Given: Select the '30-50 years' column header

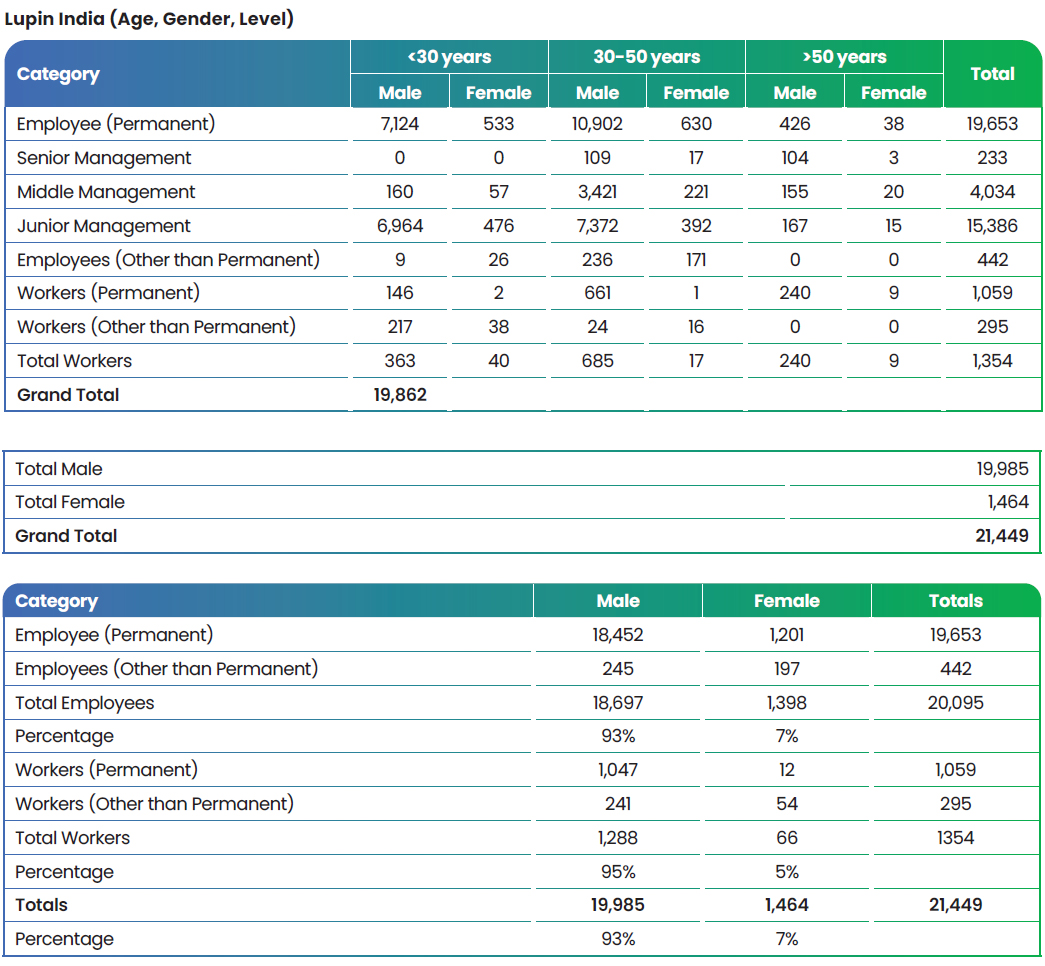Looking at the screenshot, I should (646, 57).
